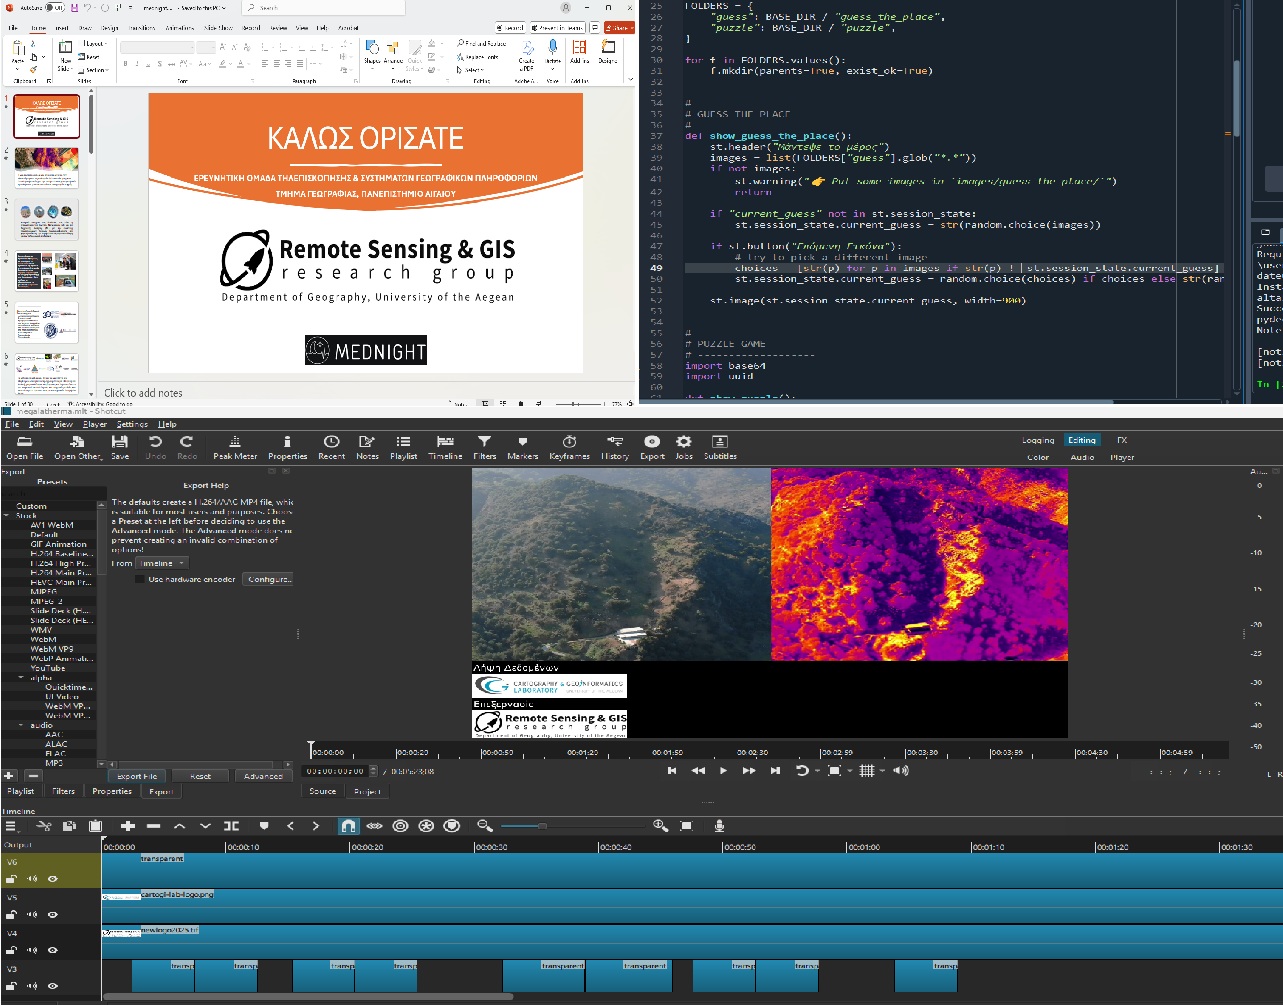Click the Advanced button in Export panel
This screenshot has height=1005, width=1283.
pyautogui.click(x=263, y=776)
